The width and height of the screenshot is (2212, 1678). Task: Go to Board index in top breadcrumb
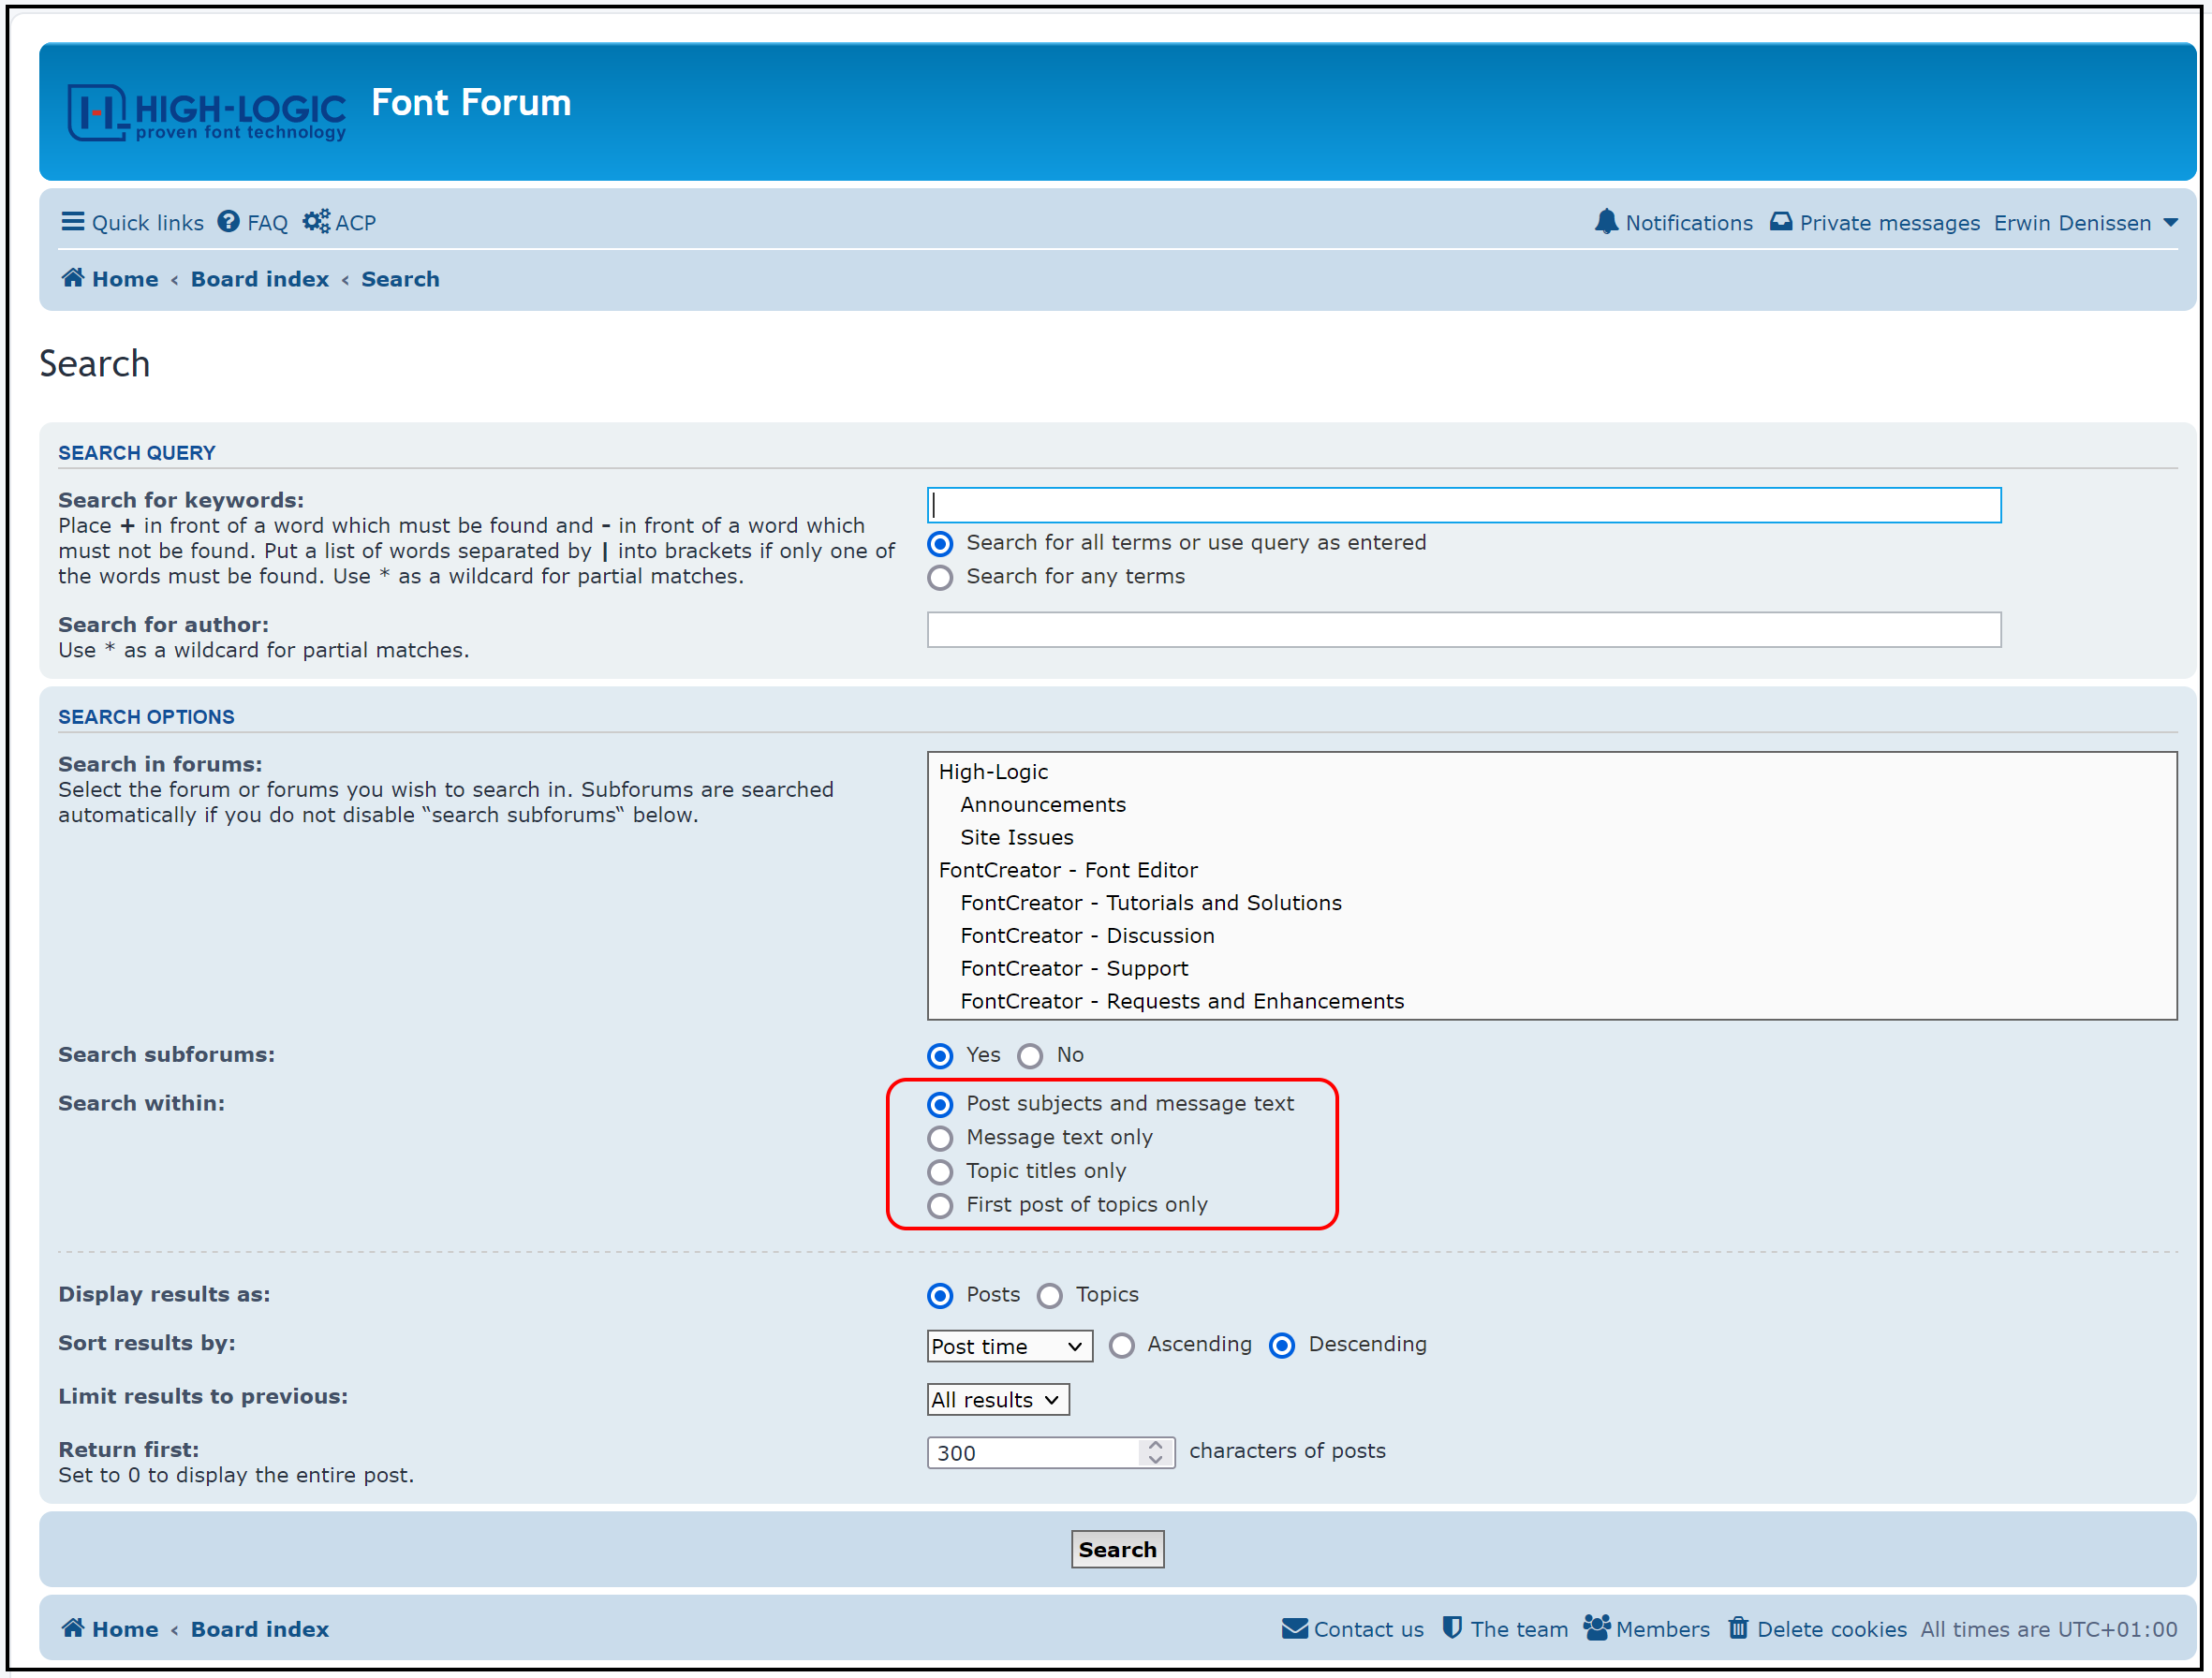pyautogui.click(x=260, y=279)
